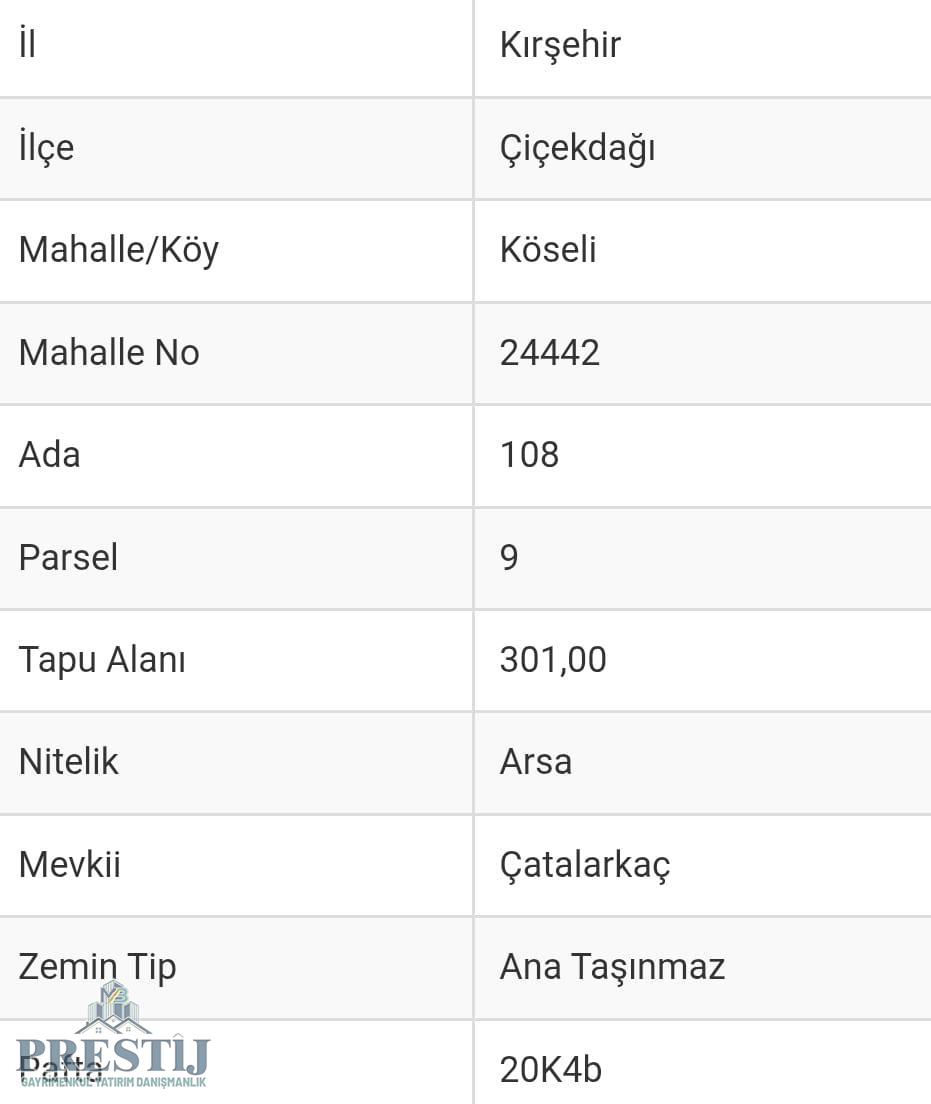931x1104 pixels.
Task: Click the Mahalle/Köy label
Action: [x=118, y=250]
